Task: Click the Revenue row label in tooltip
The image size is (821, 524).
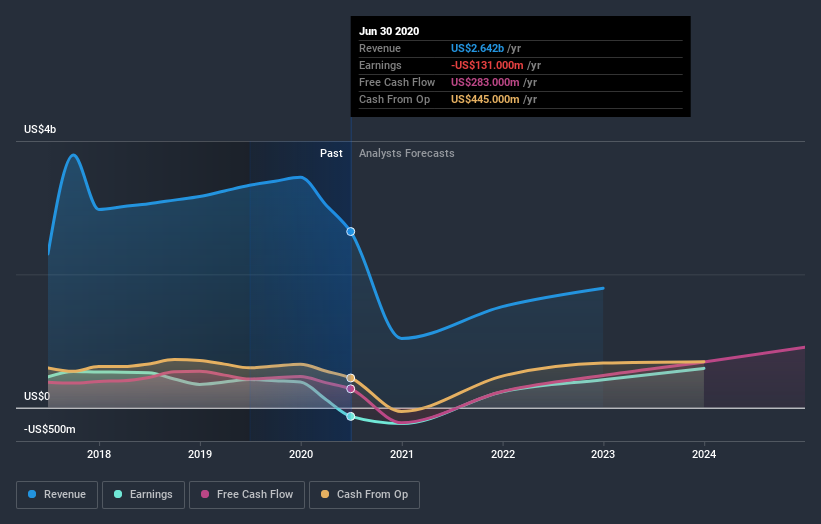Action: click(380, 48)
